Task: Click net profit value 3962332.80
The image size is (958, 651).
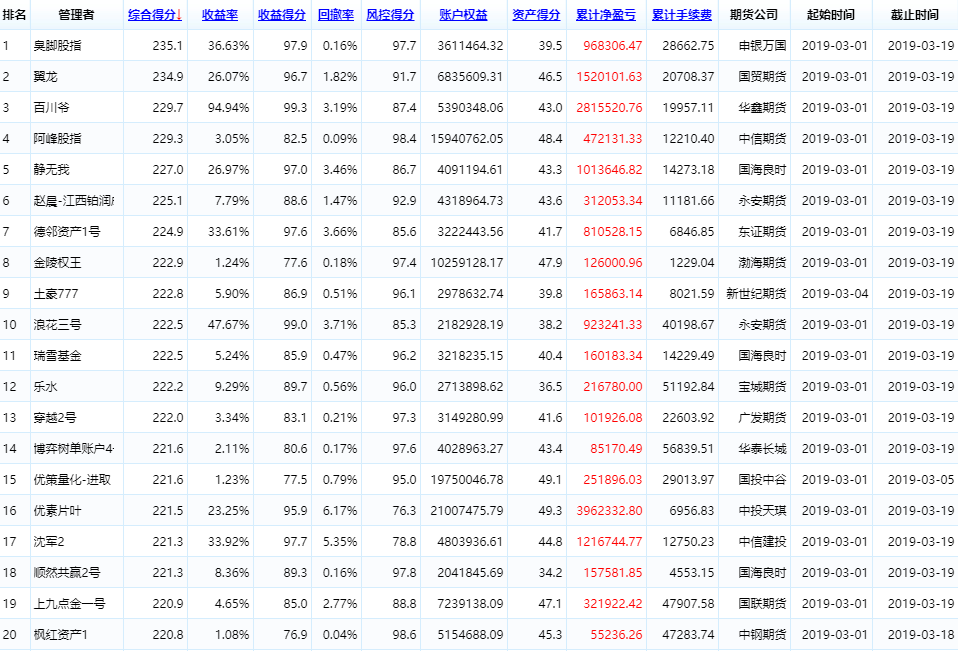Action: click(x=609, y=511)
